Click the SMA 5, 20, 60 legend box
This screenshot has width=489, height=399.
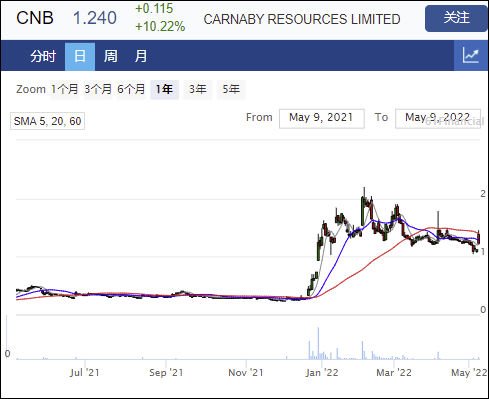tap(47, 121)
